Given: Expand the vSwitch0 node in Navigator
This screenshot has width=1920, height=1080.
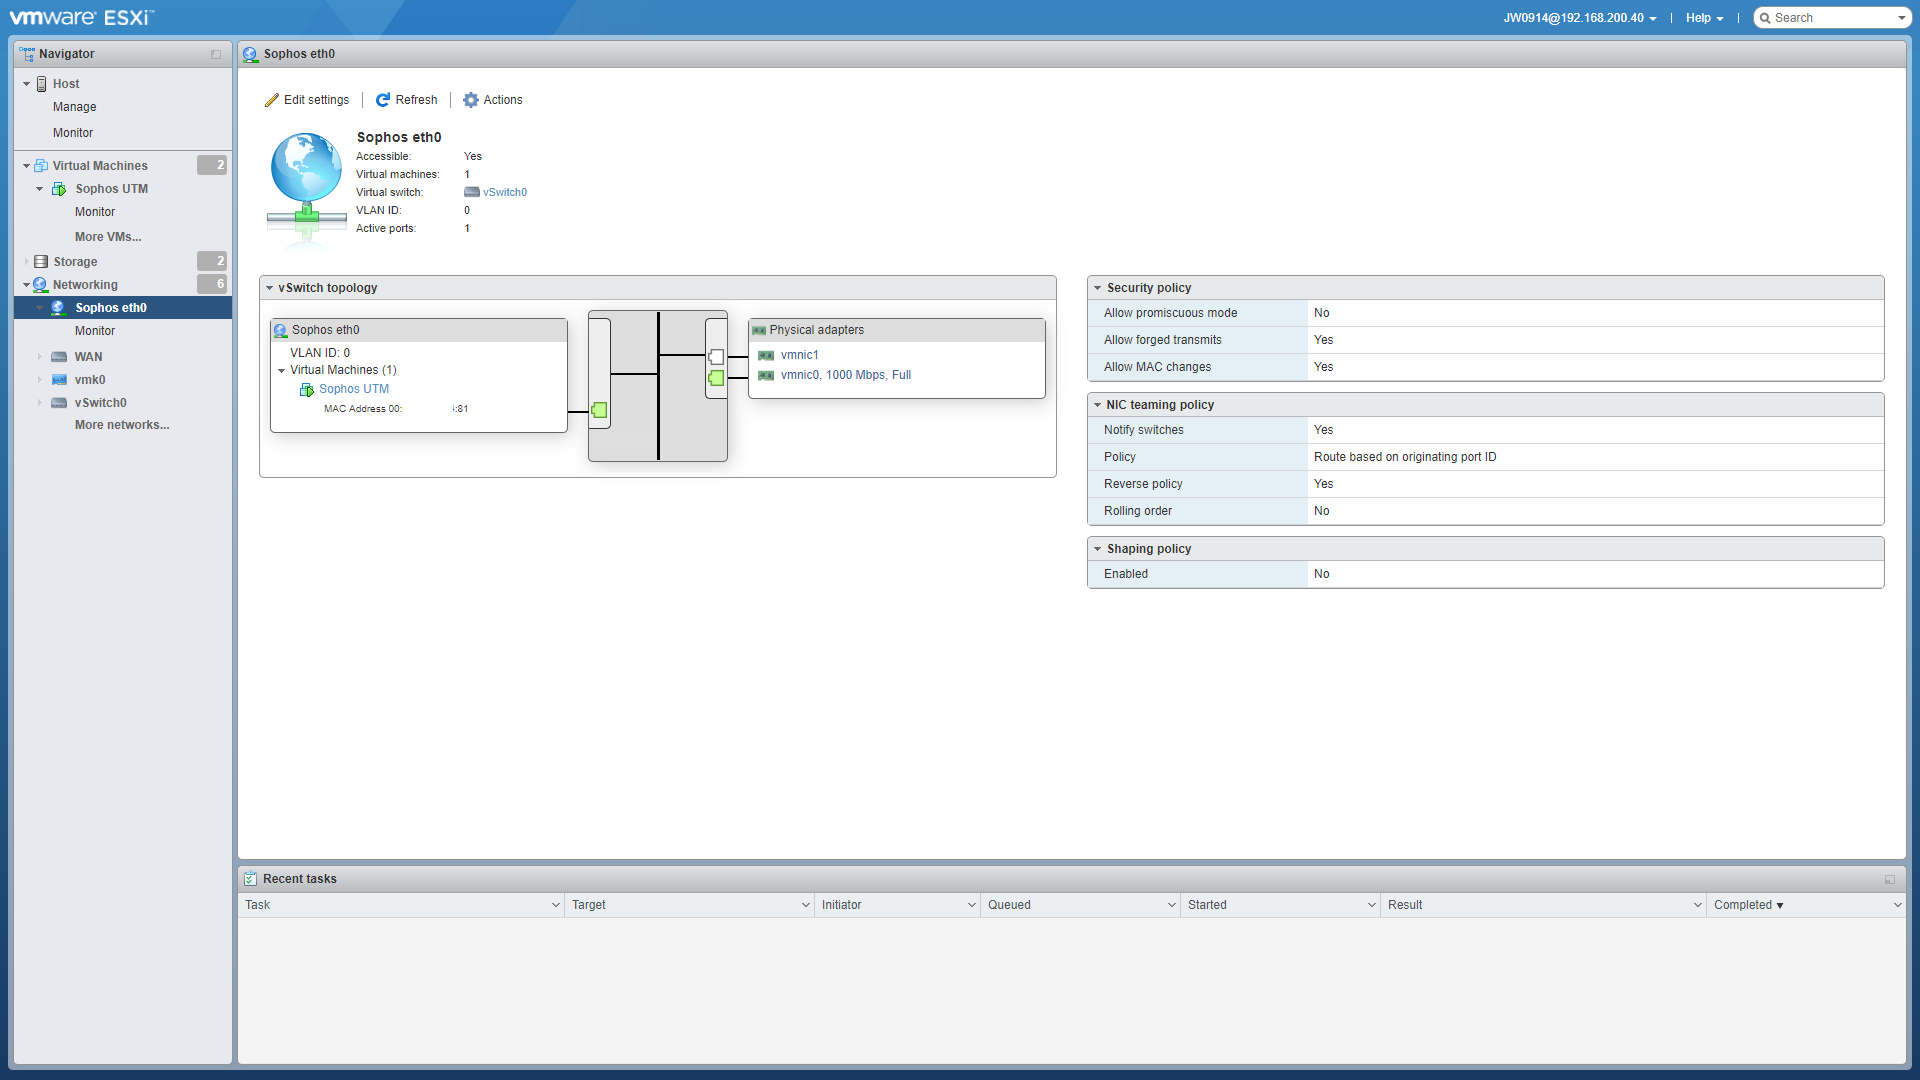Looking at the screenshot, I should click(x=39, y=403).
